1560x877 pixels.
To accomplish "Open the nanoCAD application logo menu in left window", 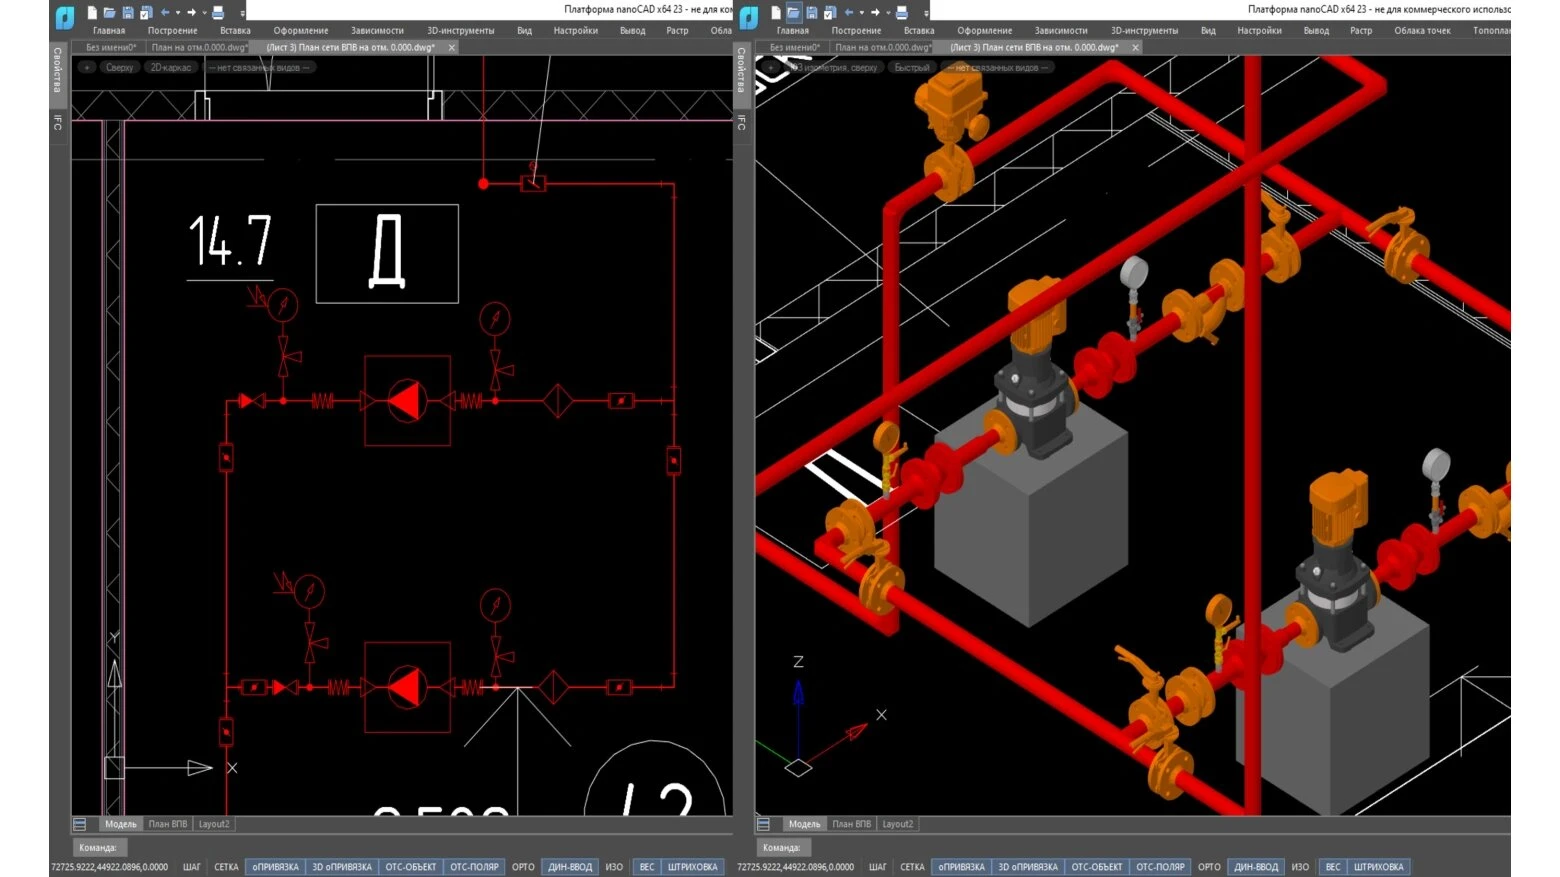I will (65, 16).
